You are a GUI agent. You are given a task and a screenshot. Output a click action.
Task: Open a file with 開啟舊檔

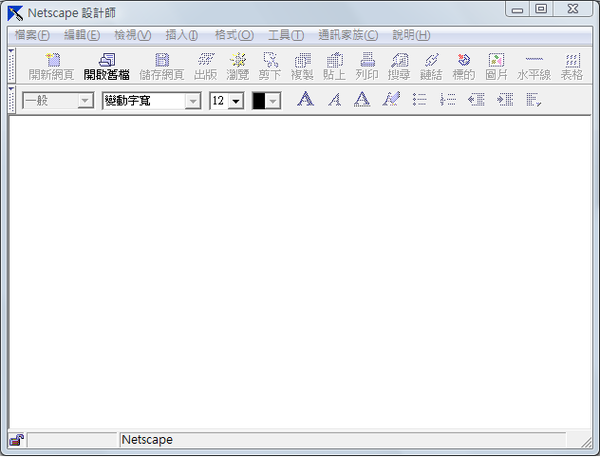click(107, 66)
